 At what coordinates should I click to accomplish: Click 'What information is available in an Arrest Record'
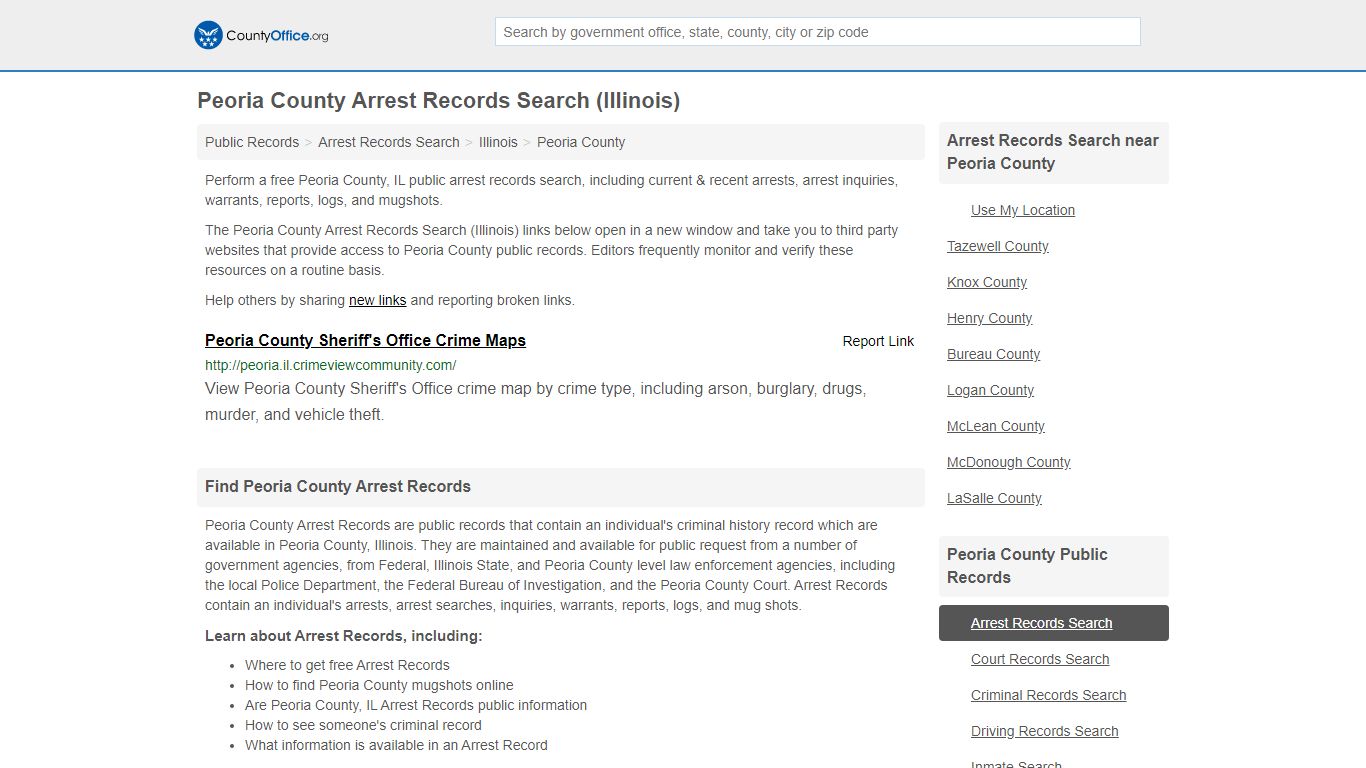coord(396,745)
